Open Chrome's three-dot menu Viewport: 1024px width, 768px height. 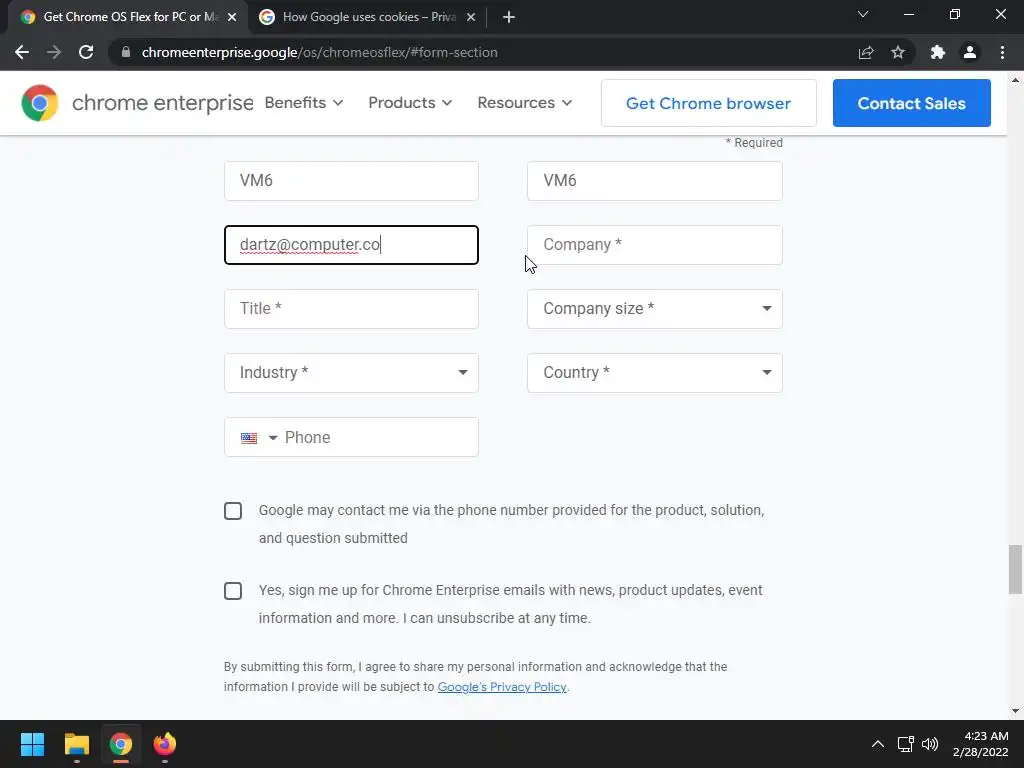(1002, 52)
